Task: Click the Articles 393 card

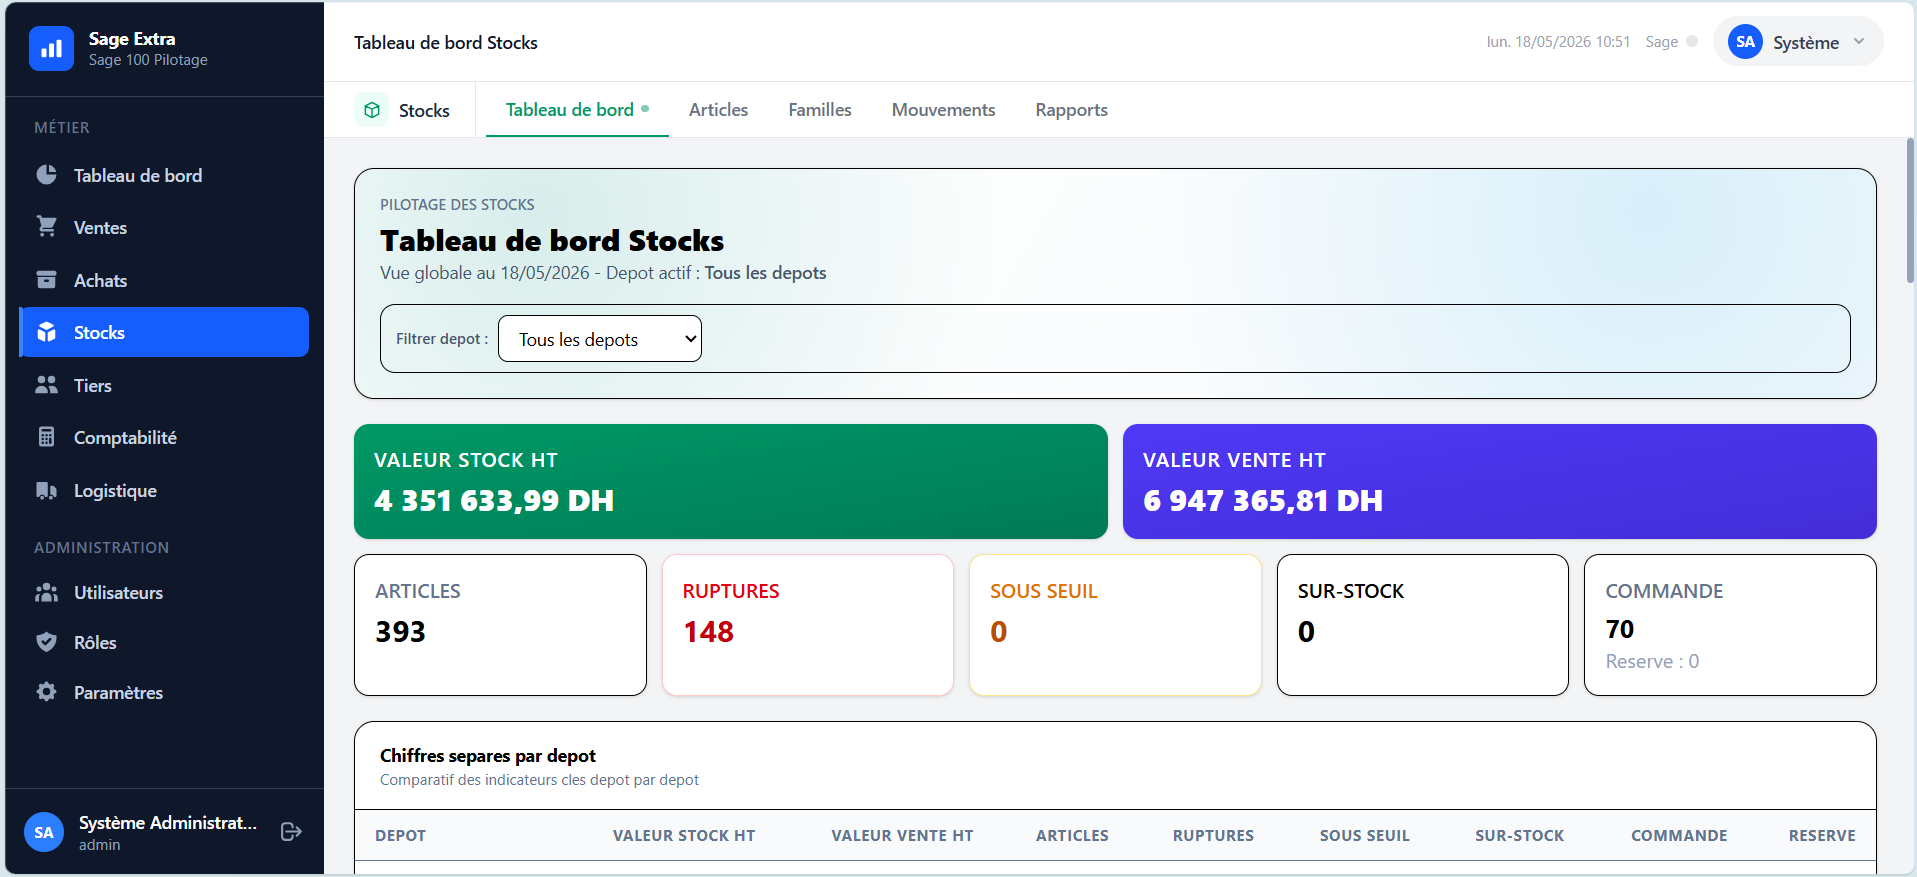Action: (500, 625)
